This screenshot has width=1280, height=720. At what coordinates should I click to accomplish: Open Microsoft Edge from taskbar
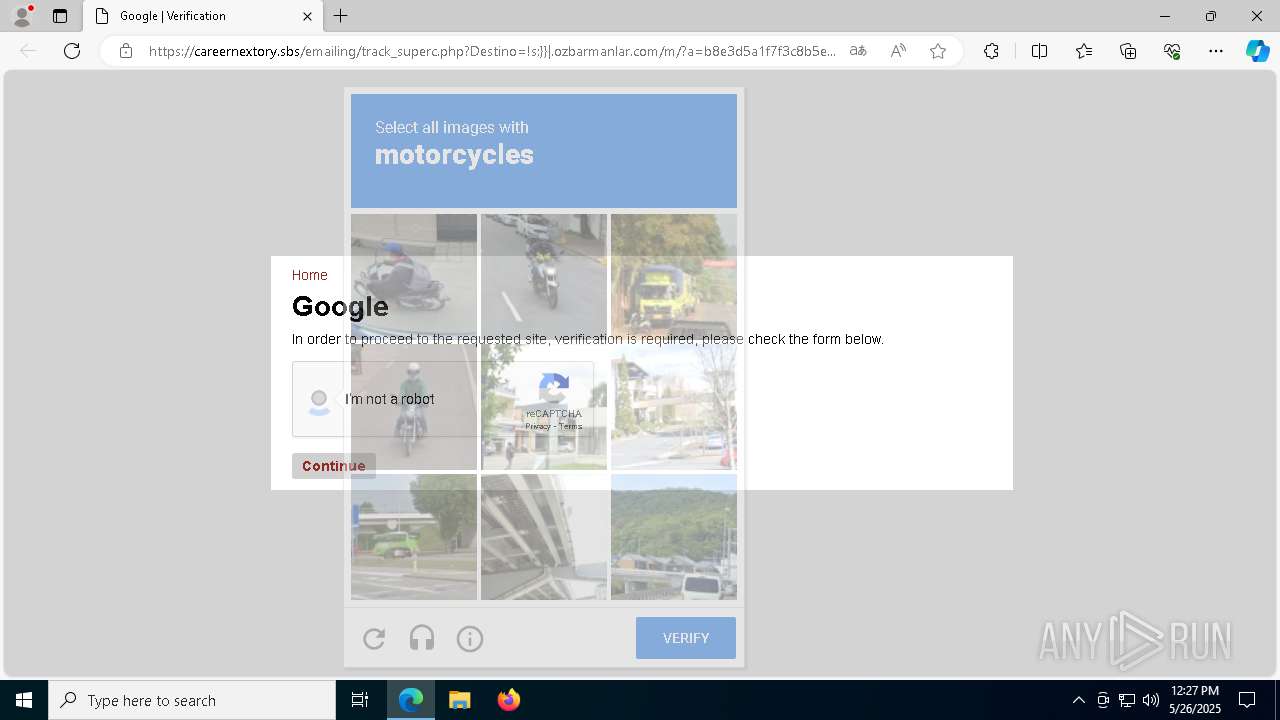411,700
